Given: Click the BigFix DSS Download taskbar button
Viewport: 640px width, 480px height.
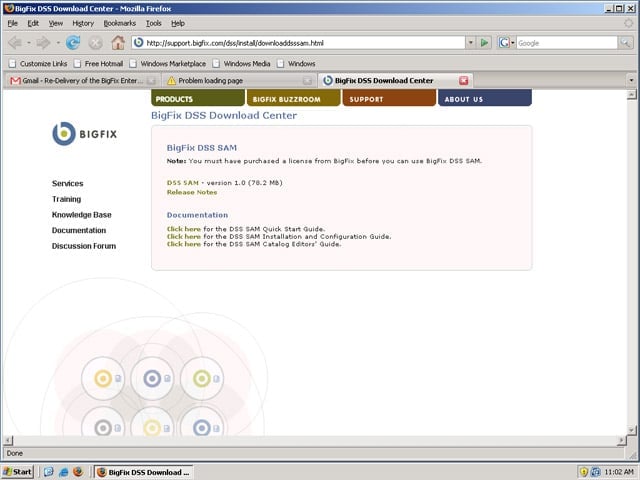Looking at the screenshot, I should point(144,472).
